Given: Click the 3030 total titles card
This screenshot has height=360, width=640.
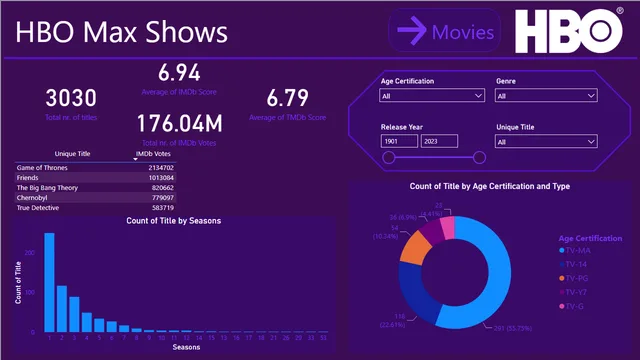Looking at the screenshot, I should (x=71, y=104).
